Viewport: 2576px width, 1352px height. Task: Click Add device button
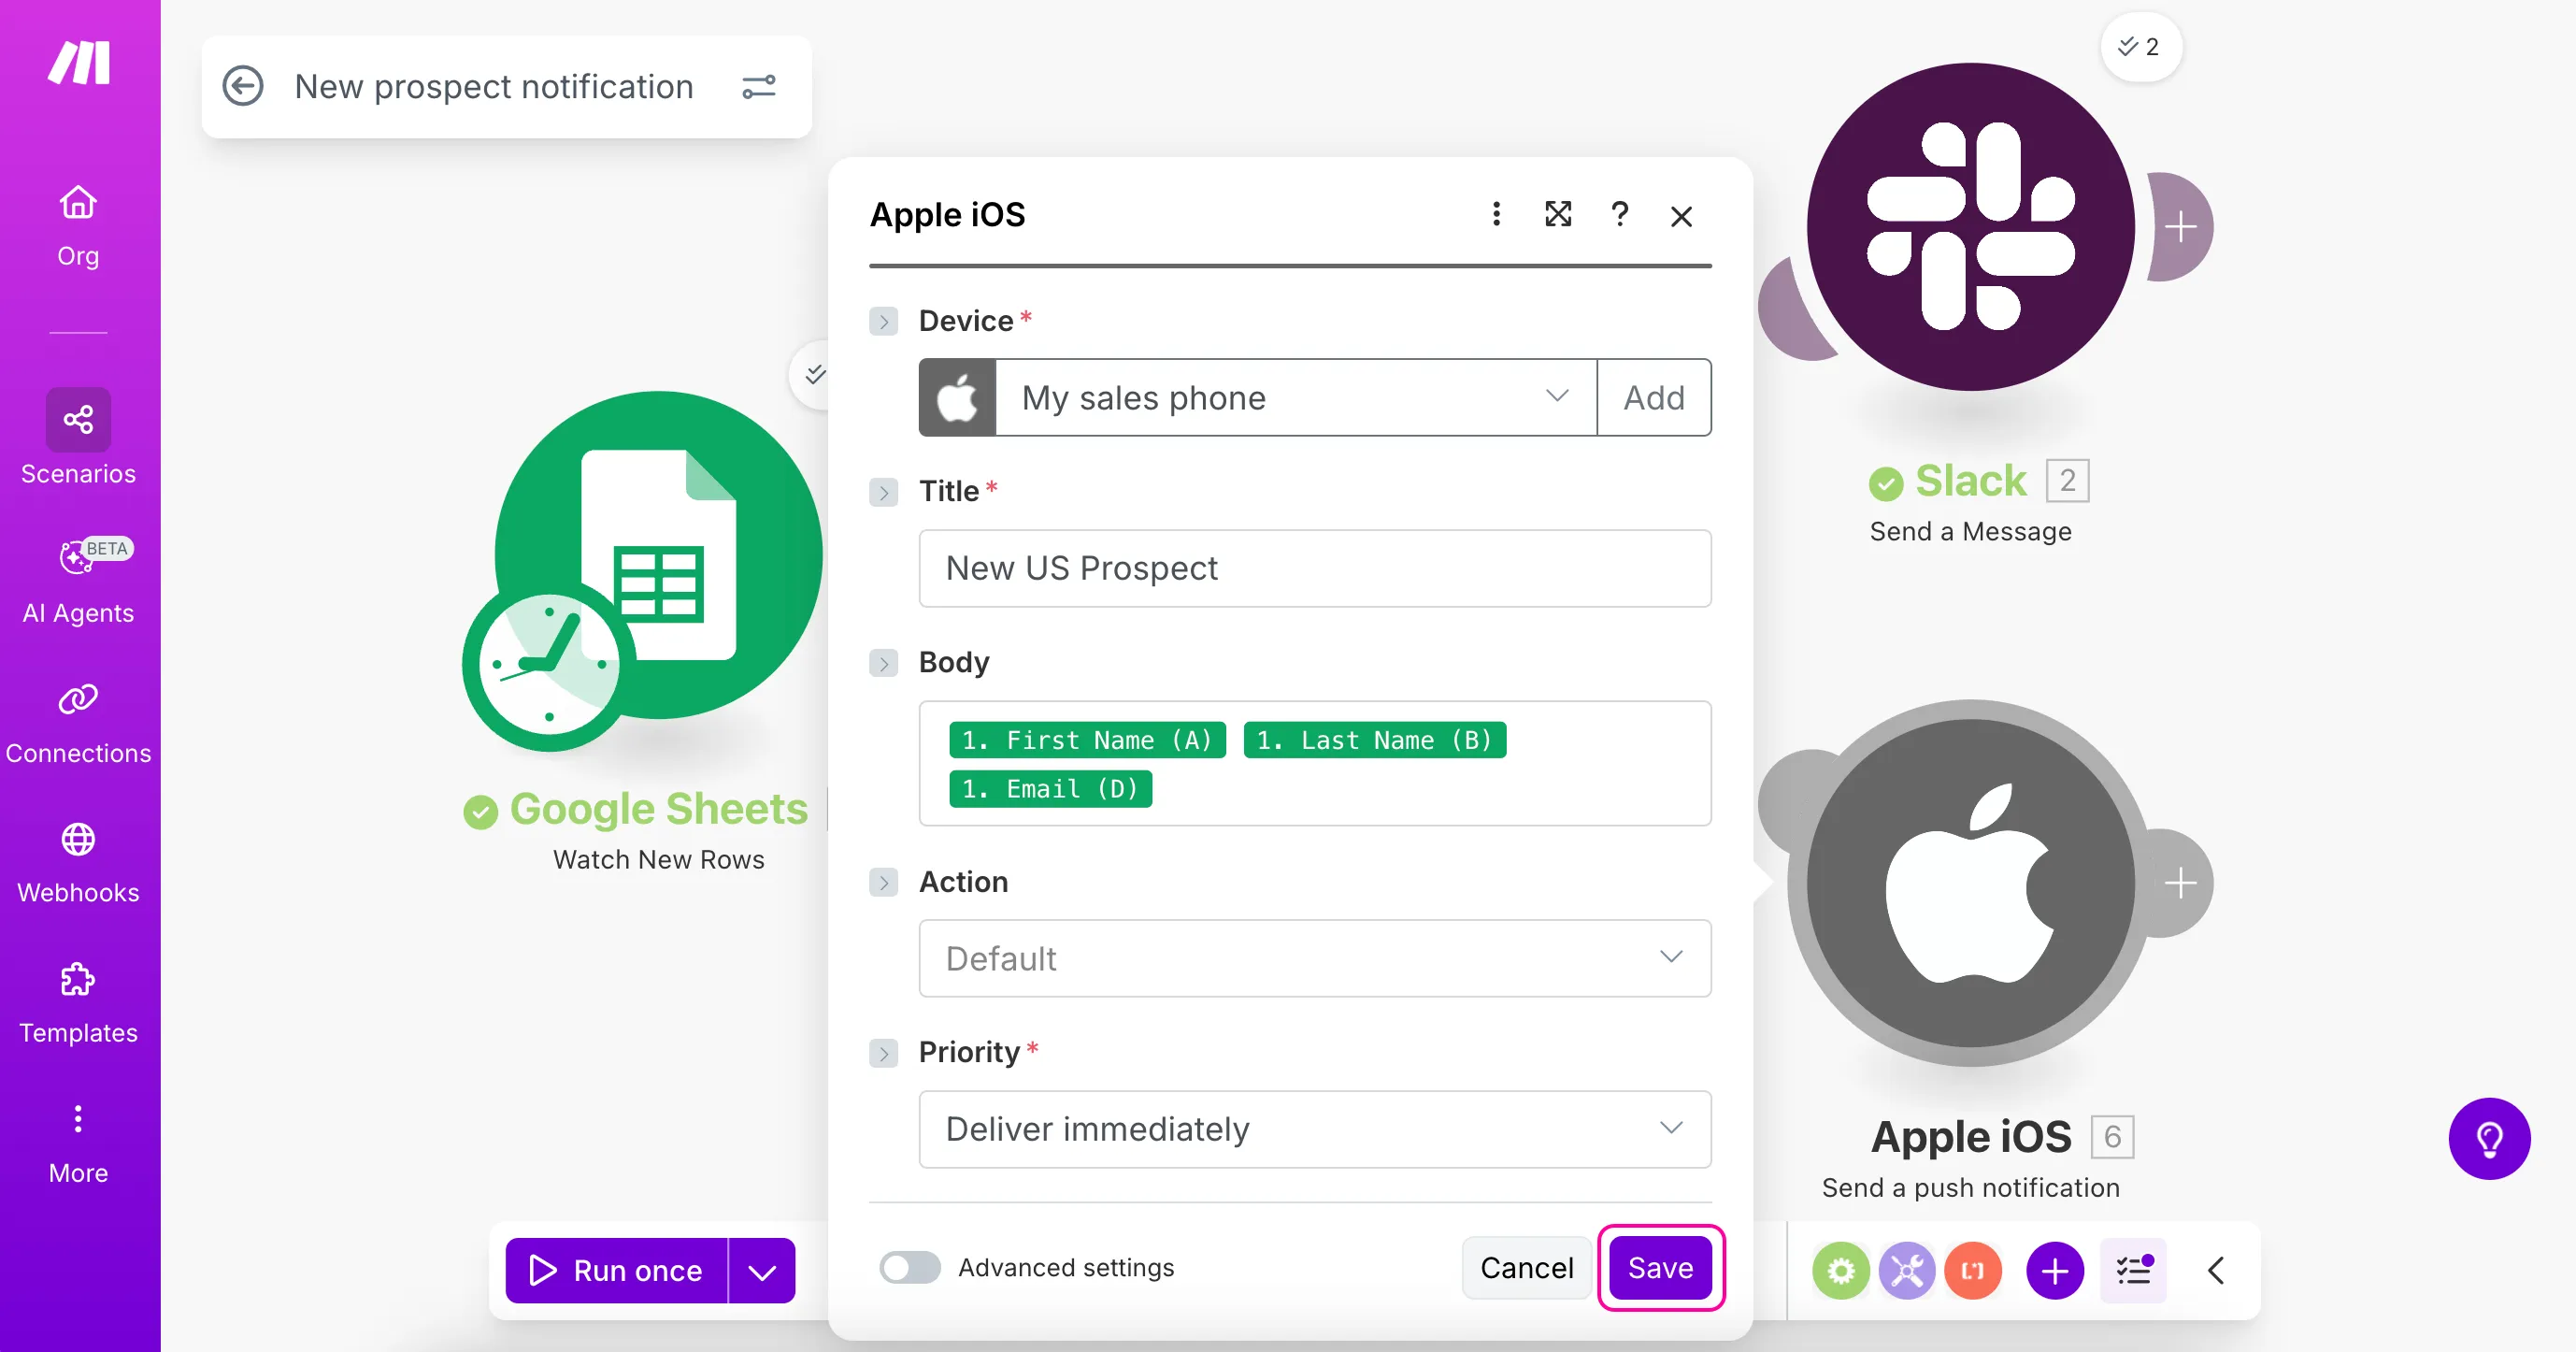click(1654, 397)
